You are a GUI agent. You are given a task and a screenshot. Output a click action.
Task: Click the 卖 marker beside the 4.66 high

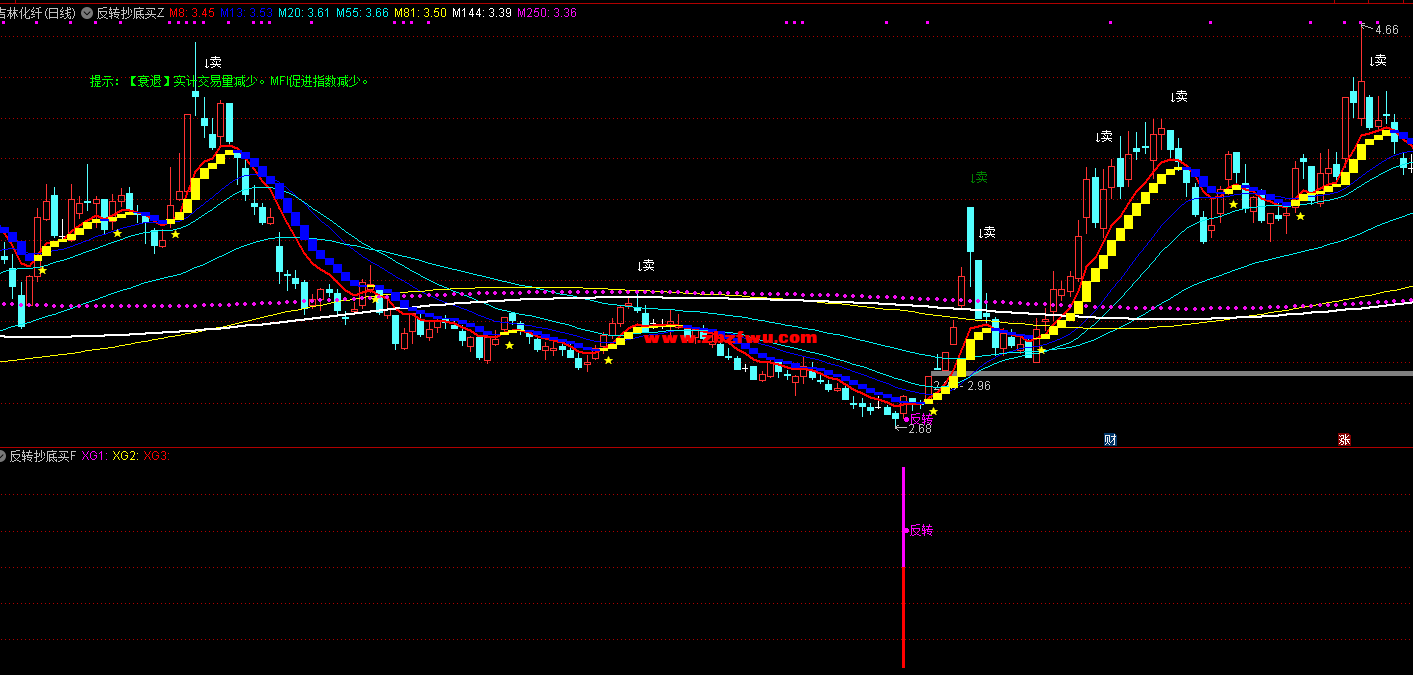click(1380, 60)
